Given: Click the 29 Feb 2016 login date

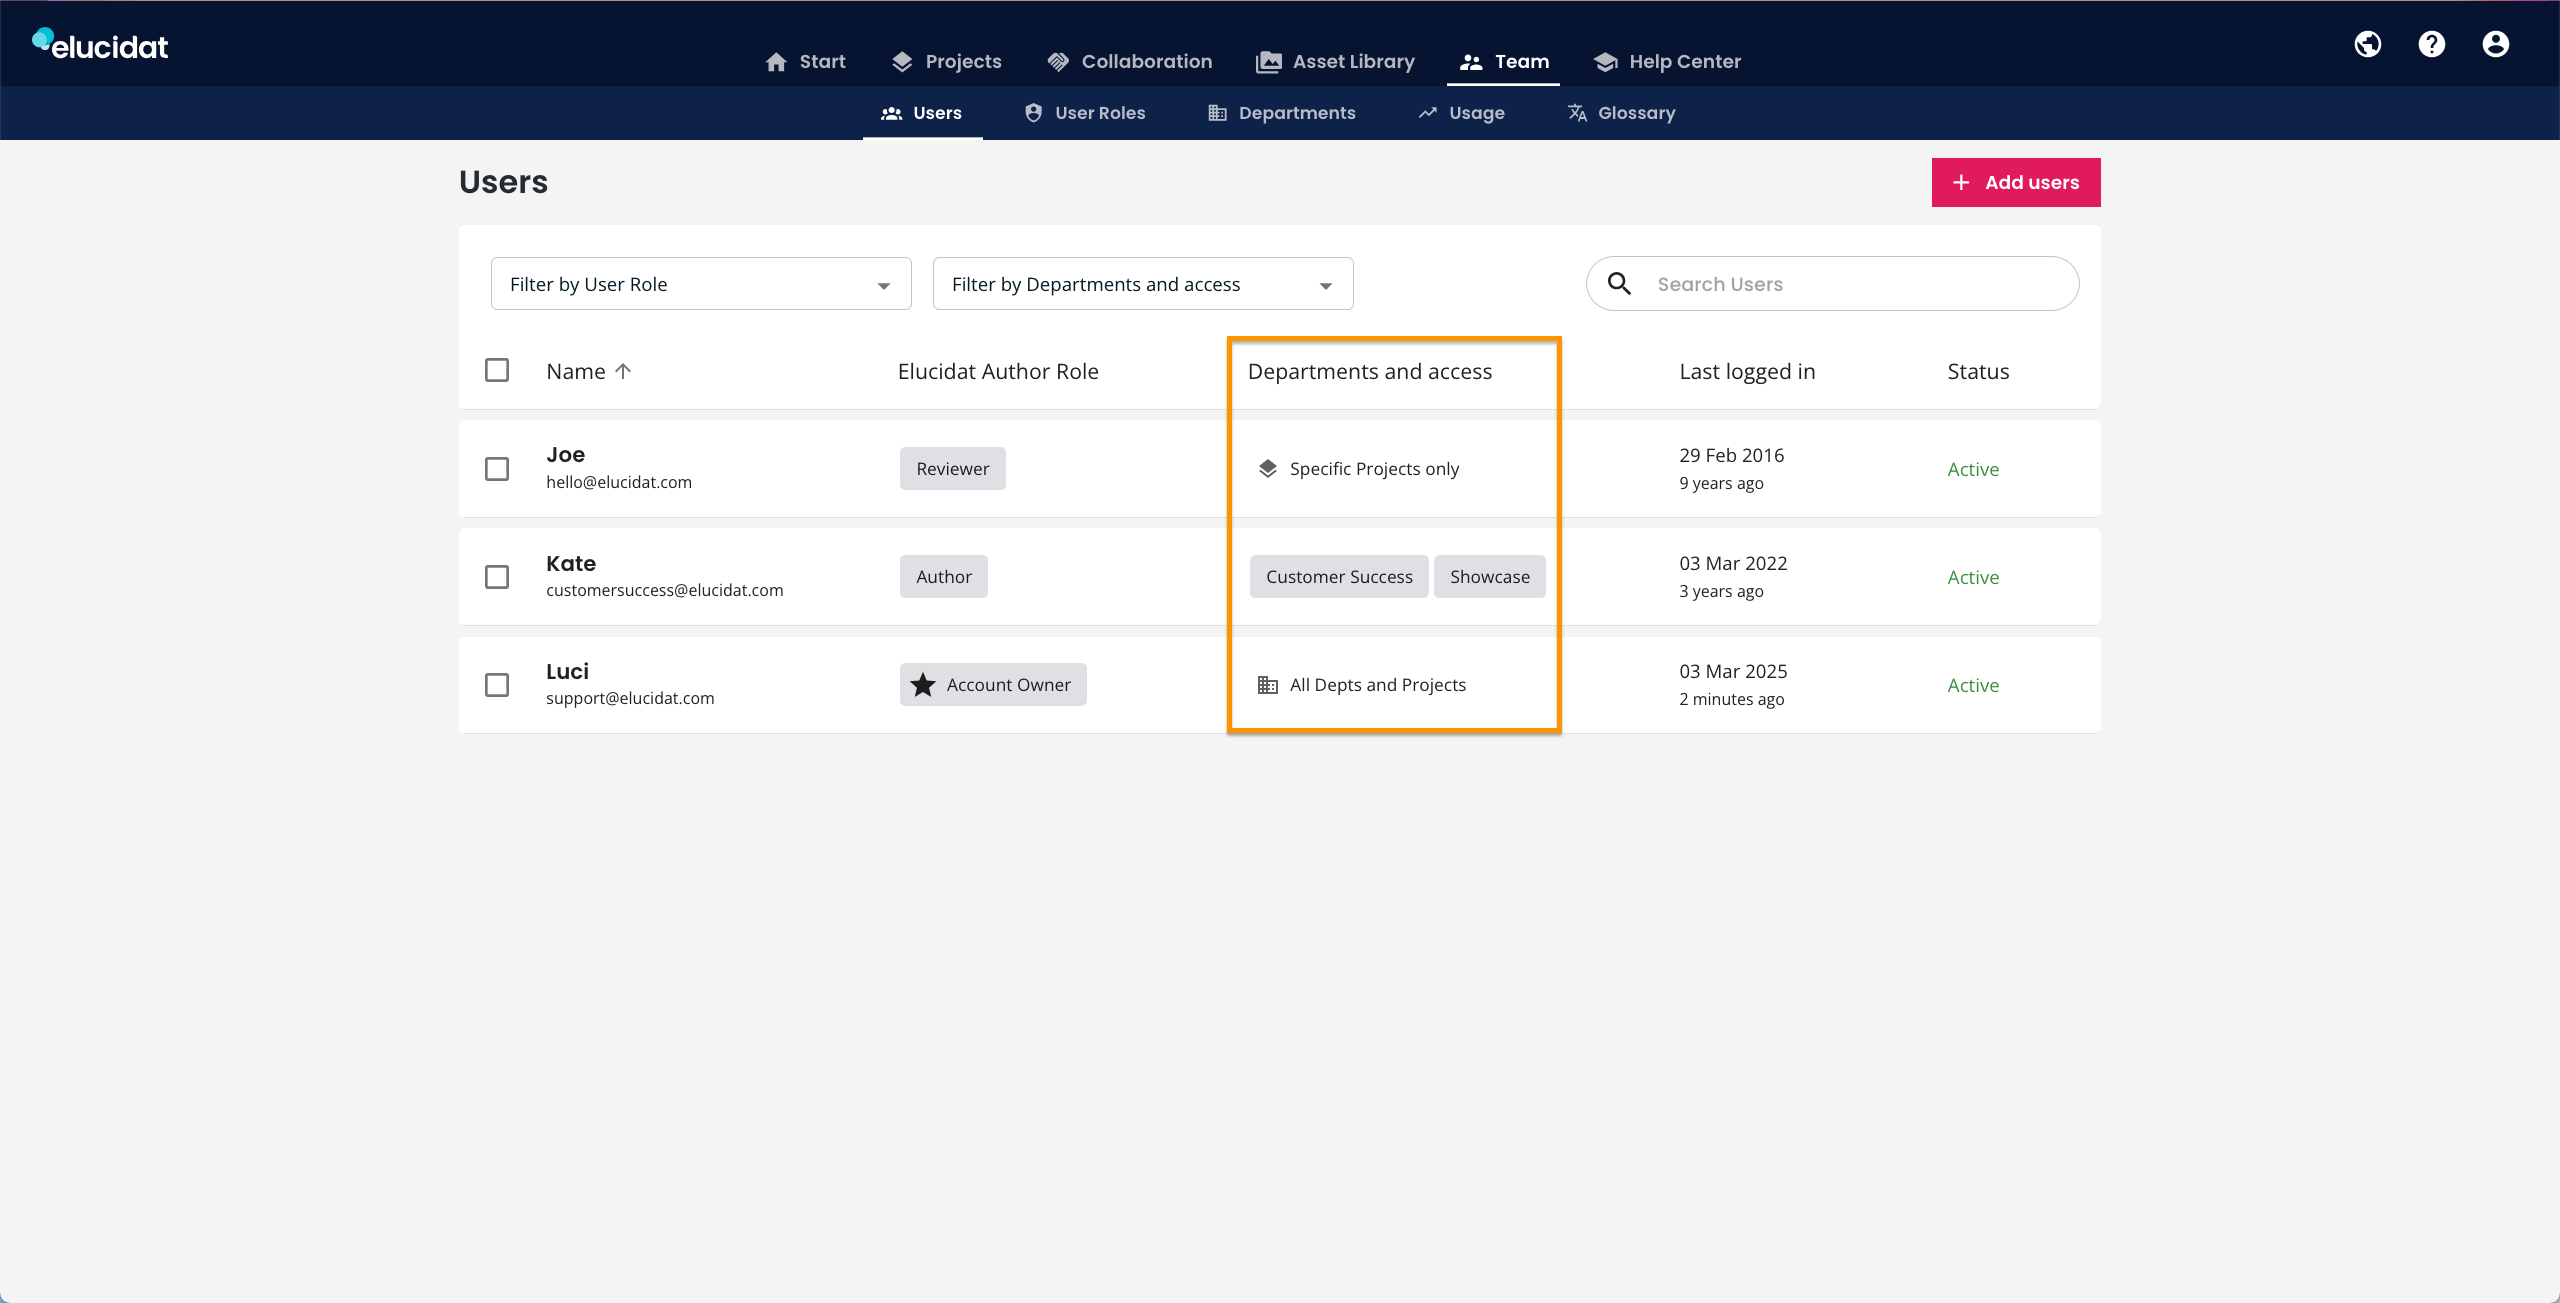Looking at the screenshot, I should 1732,455.
